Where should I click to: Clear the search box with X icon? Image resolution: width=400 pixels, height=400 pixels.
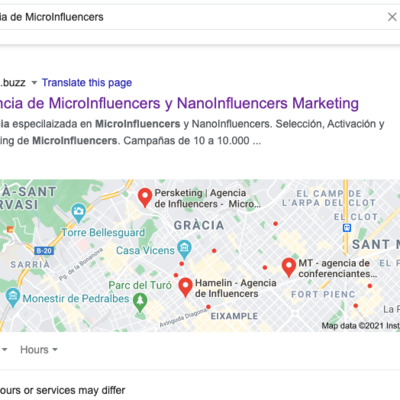(x=392, y=17)
